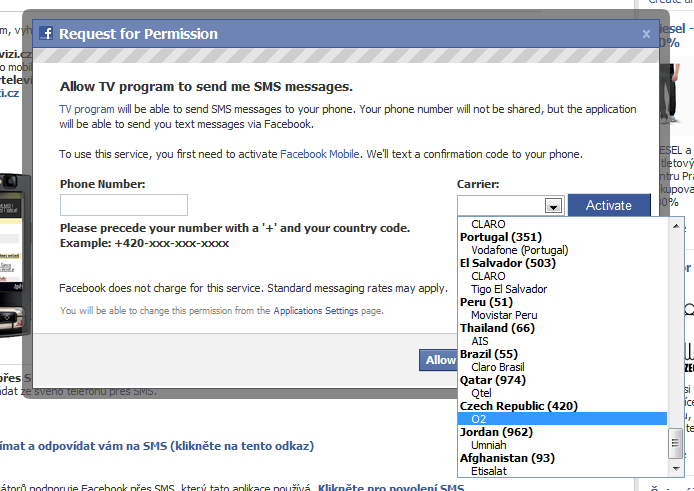Click the Portugal (351) group label

click(x=501, y=237)
